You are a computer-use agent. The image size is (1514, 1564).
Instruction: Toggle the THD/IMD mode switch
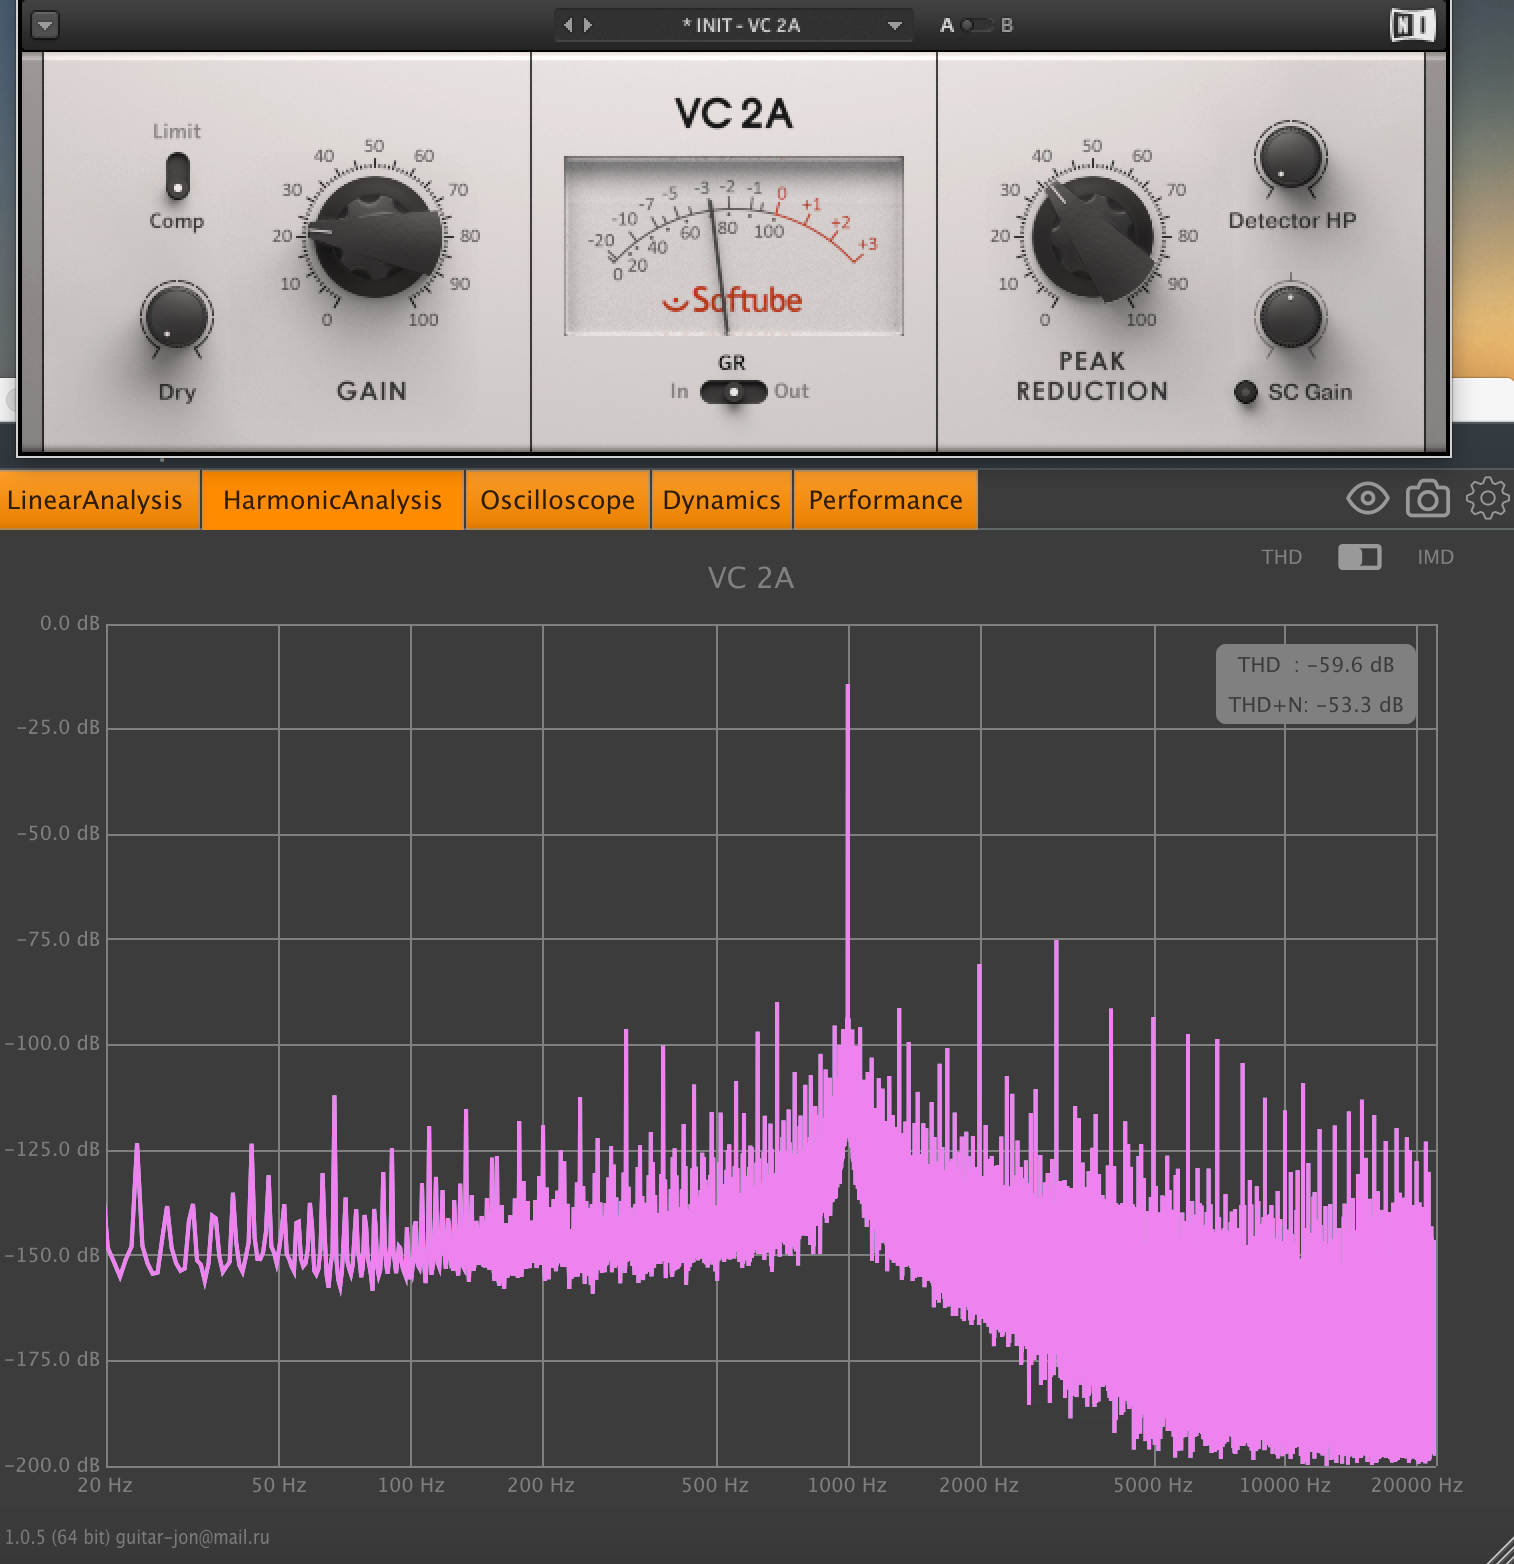(x=1360, y=557)
